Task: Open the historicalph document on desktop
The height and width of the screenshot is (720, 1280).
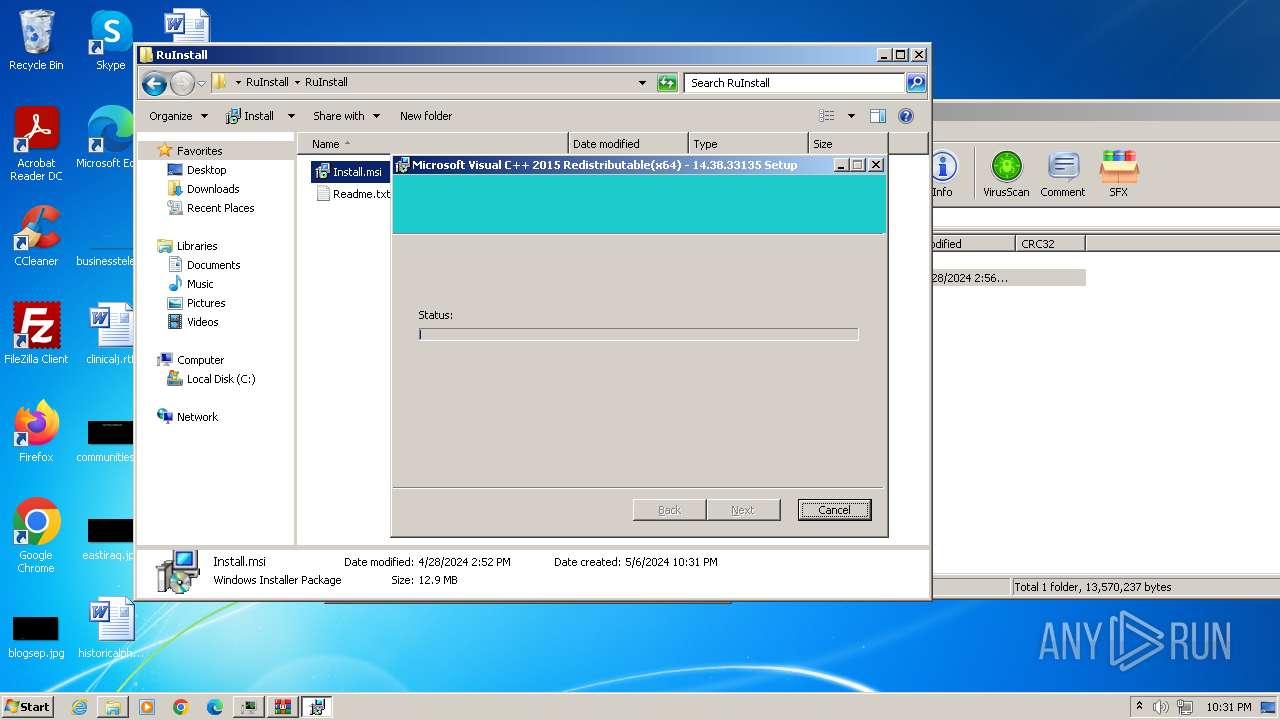Action: tap(110, 628)
